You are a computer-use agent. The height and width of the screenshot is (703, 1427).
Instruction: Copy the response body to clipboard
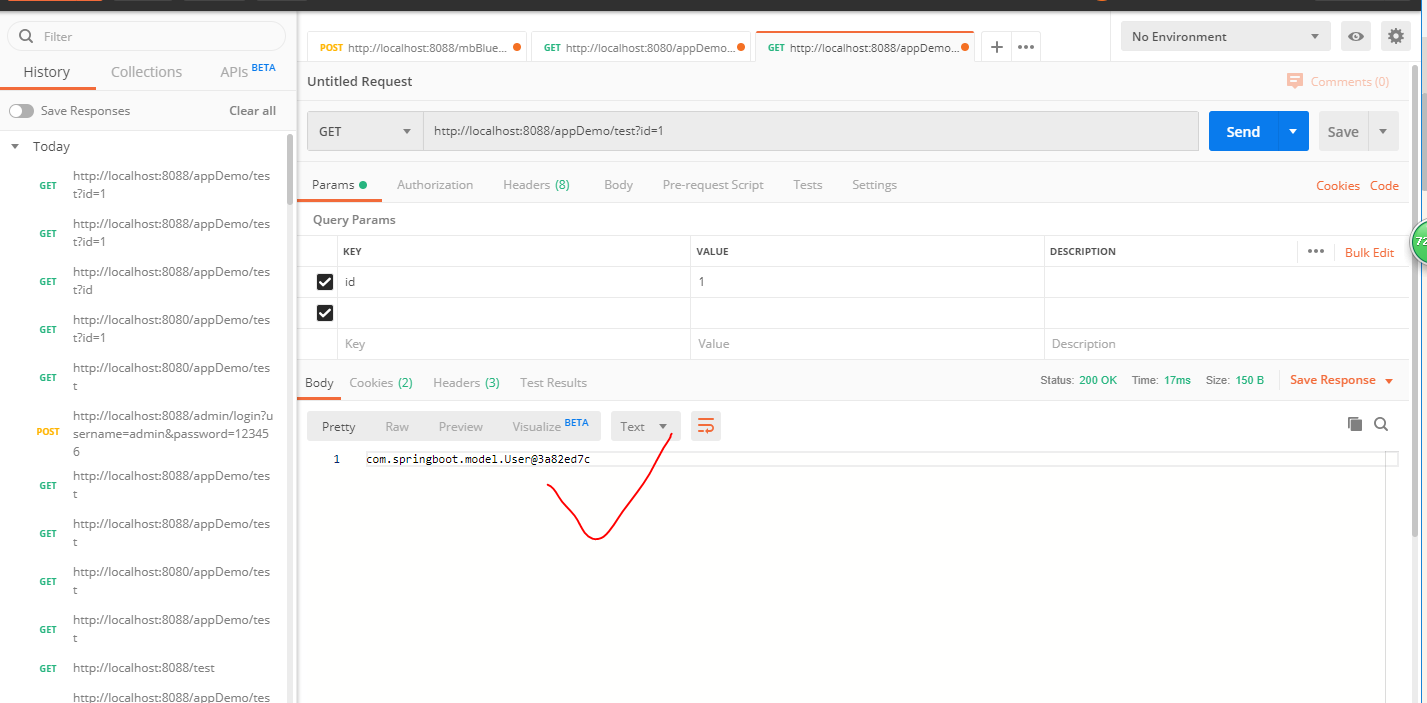1355,424
